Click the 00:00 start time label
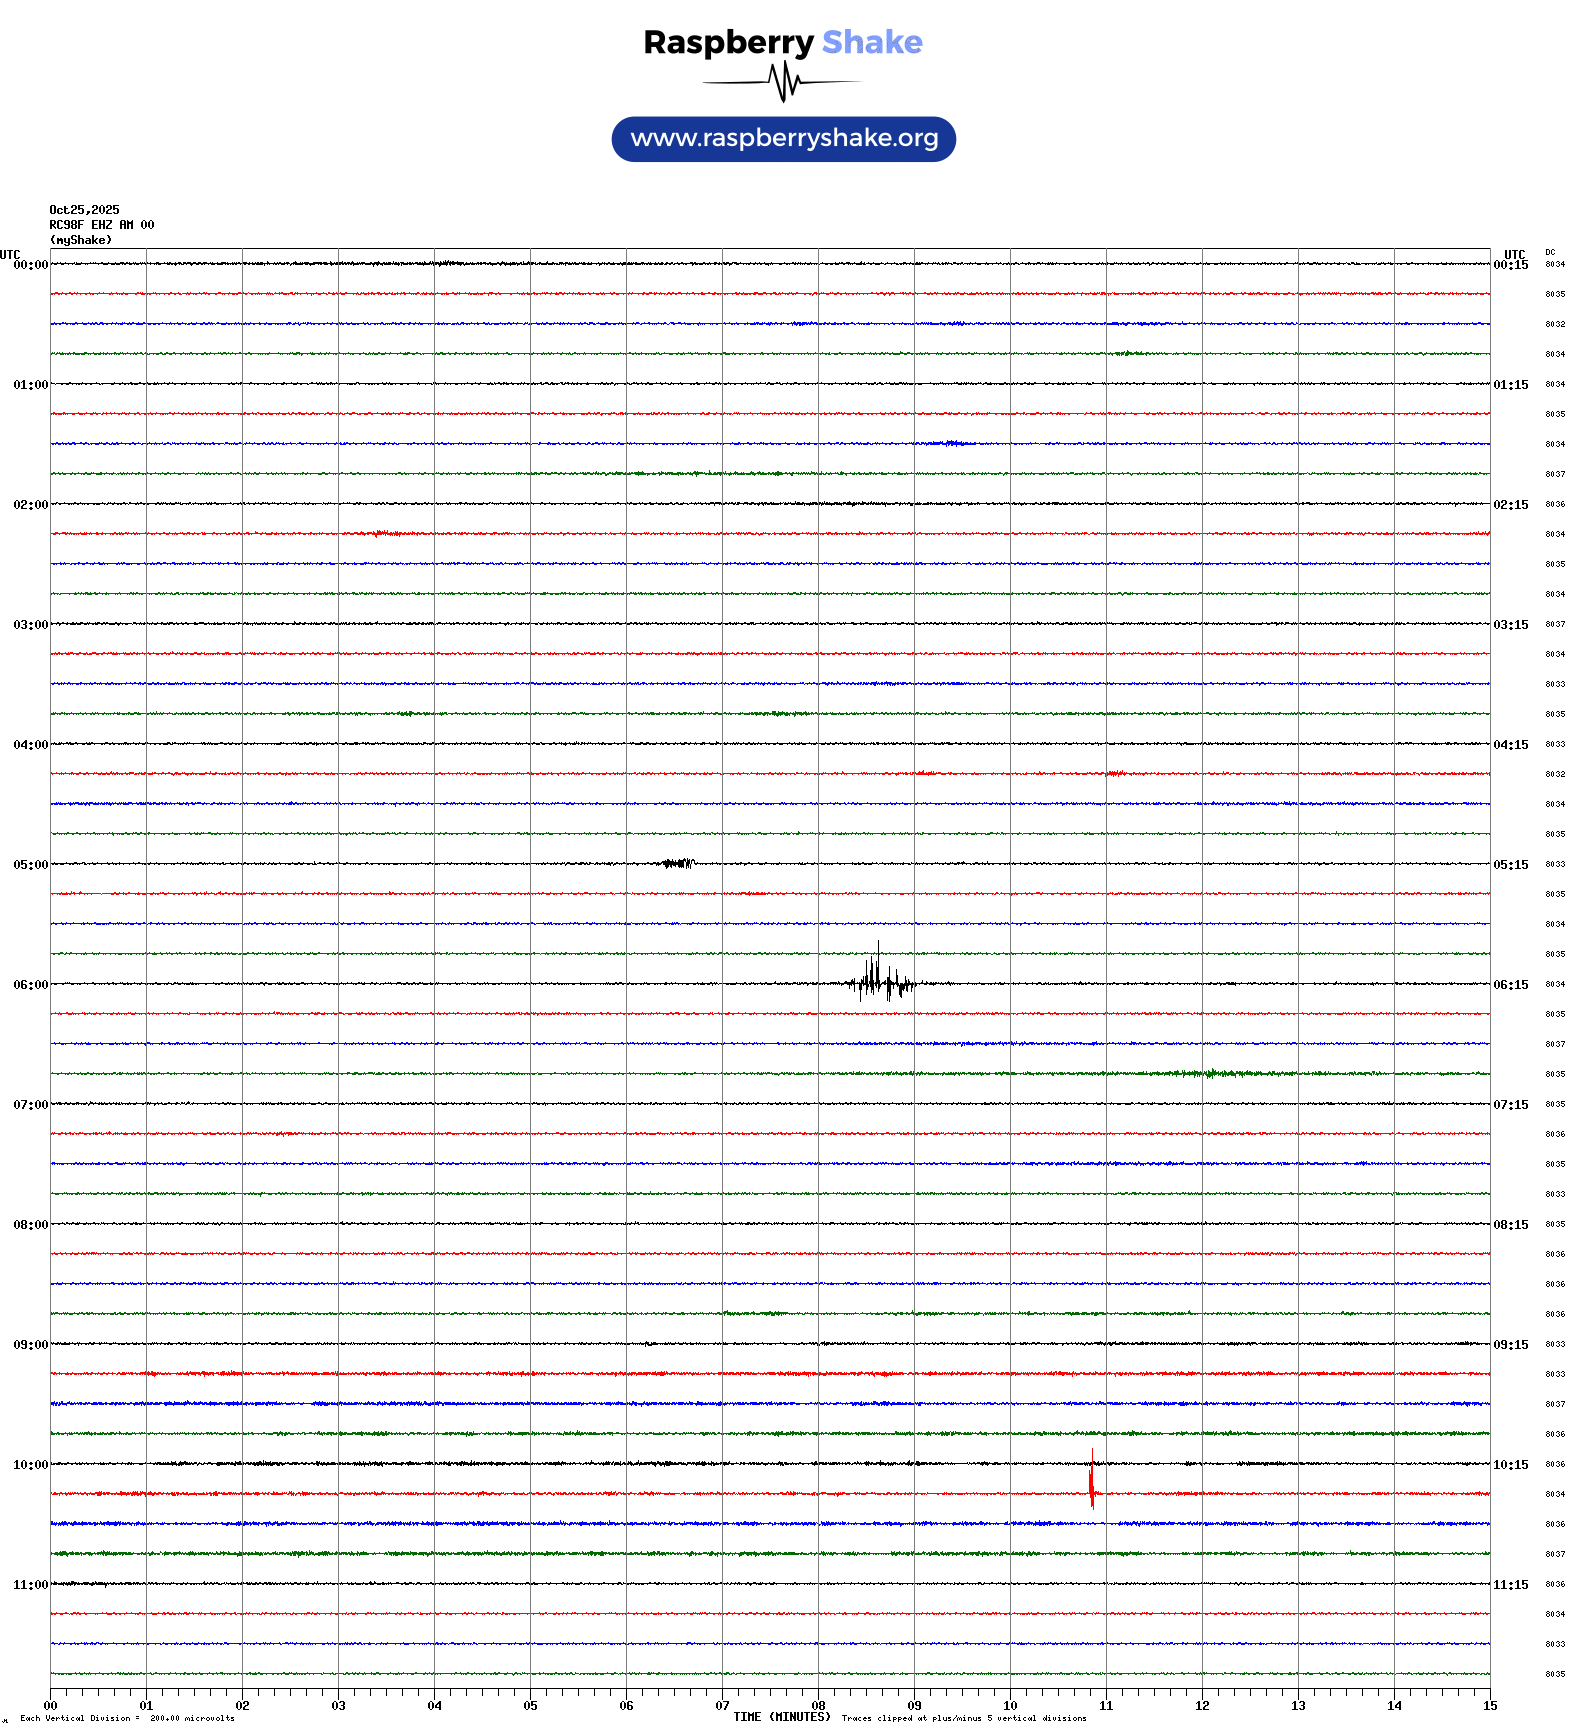The image size is (1570, 1732). point(30,265)
